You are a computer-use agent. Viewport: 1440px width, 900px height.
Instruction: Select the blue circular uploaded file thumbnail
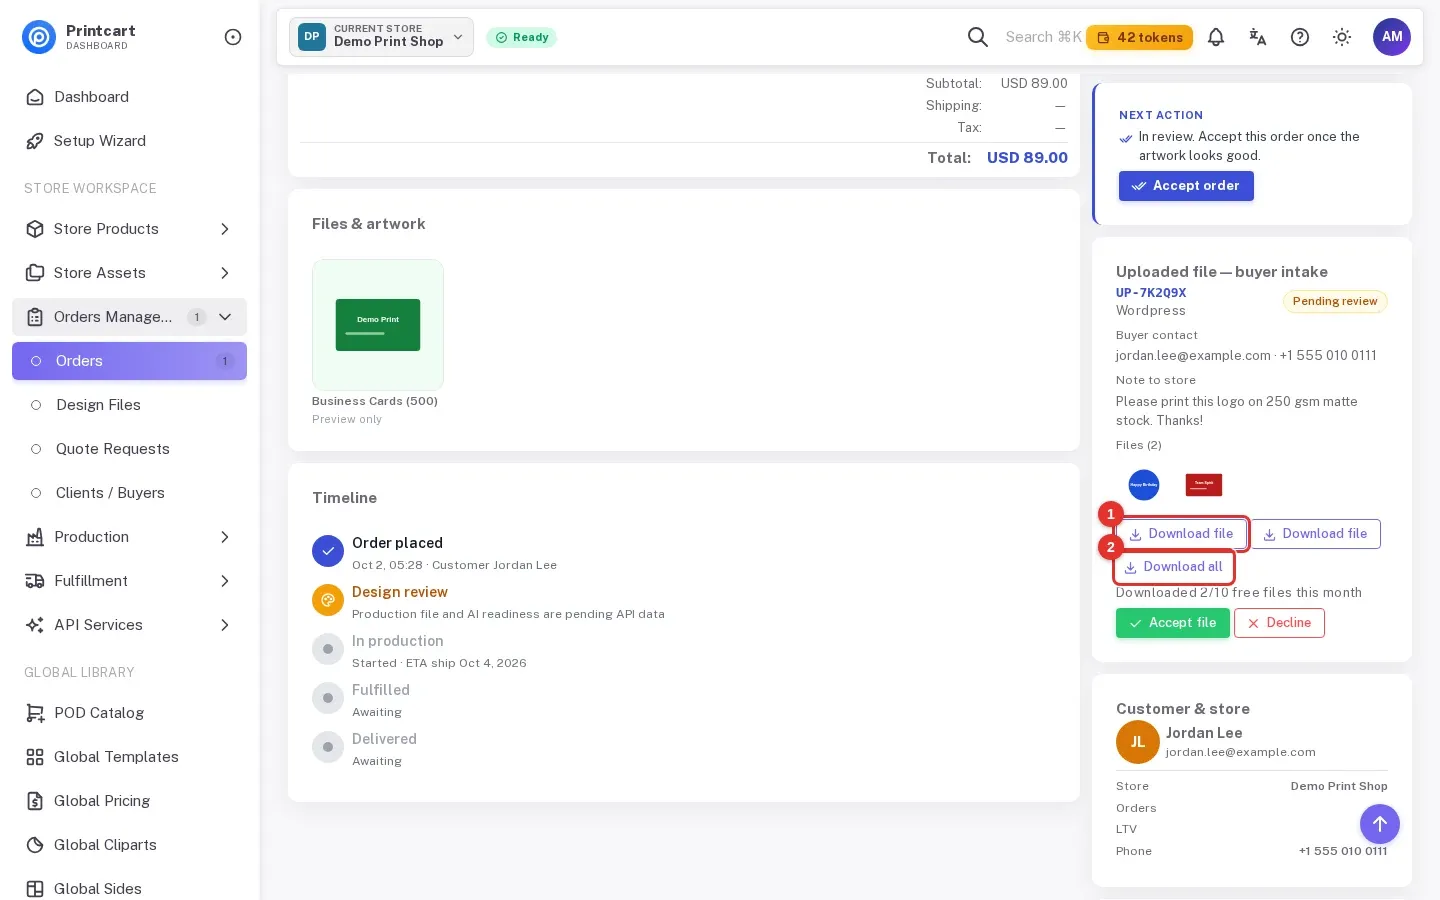(x=1144, y=485)
